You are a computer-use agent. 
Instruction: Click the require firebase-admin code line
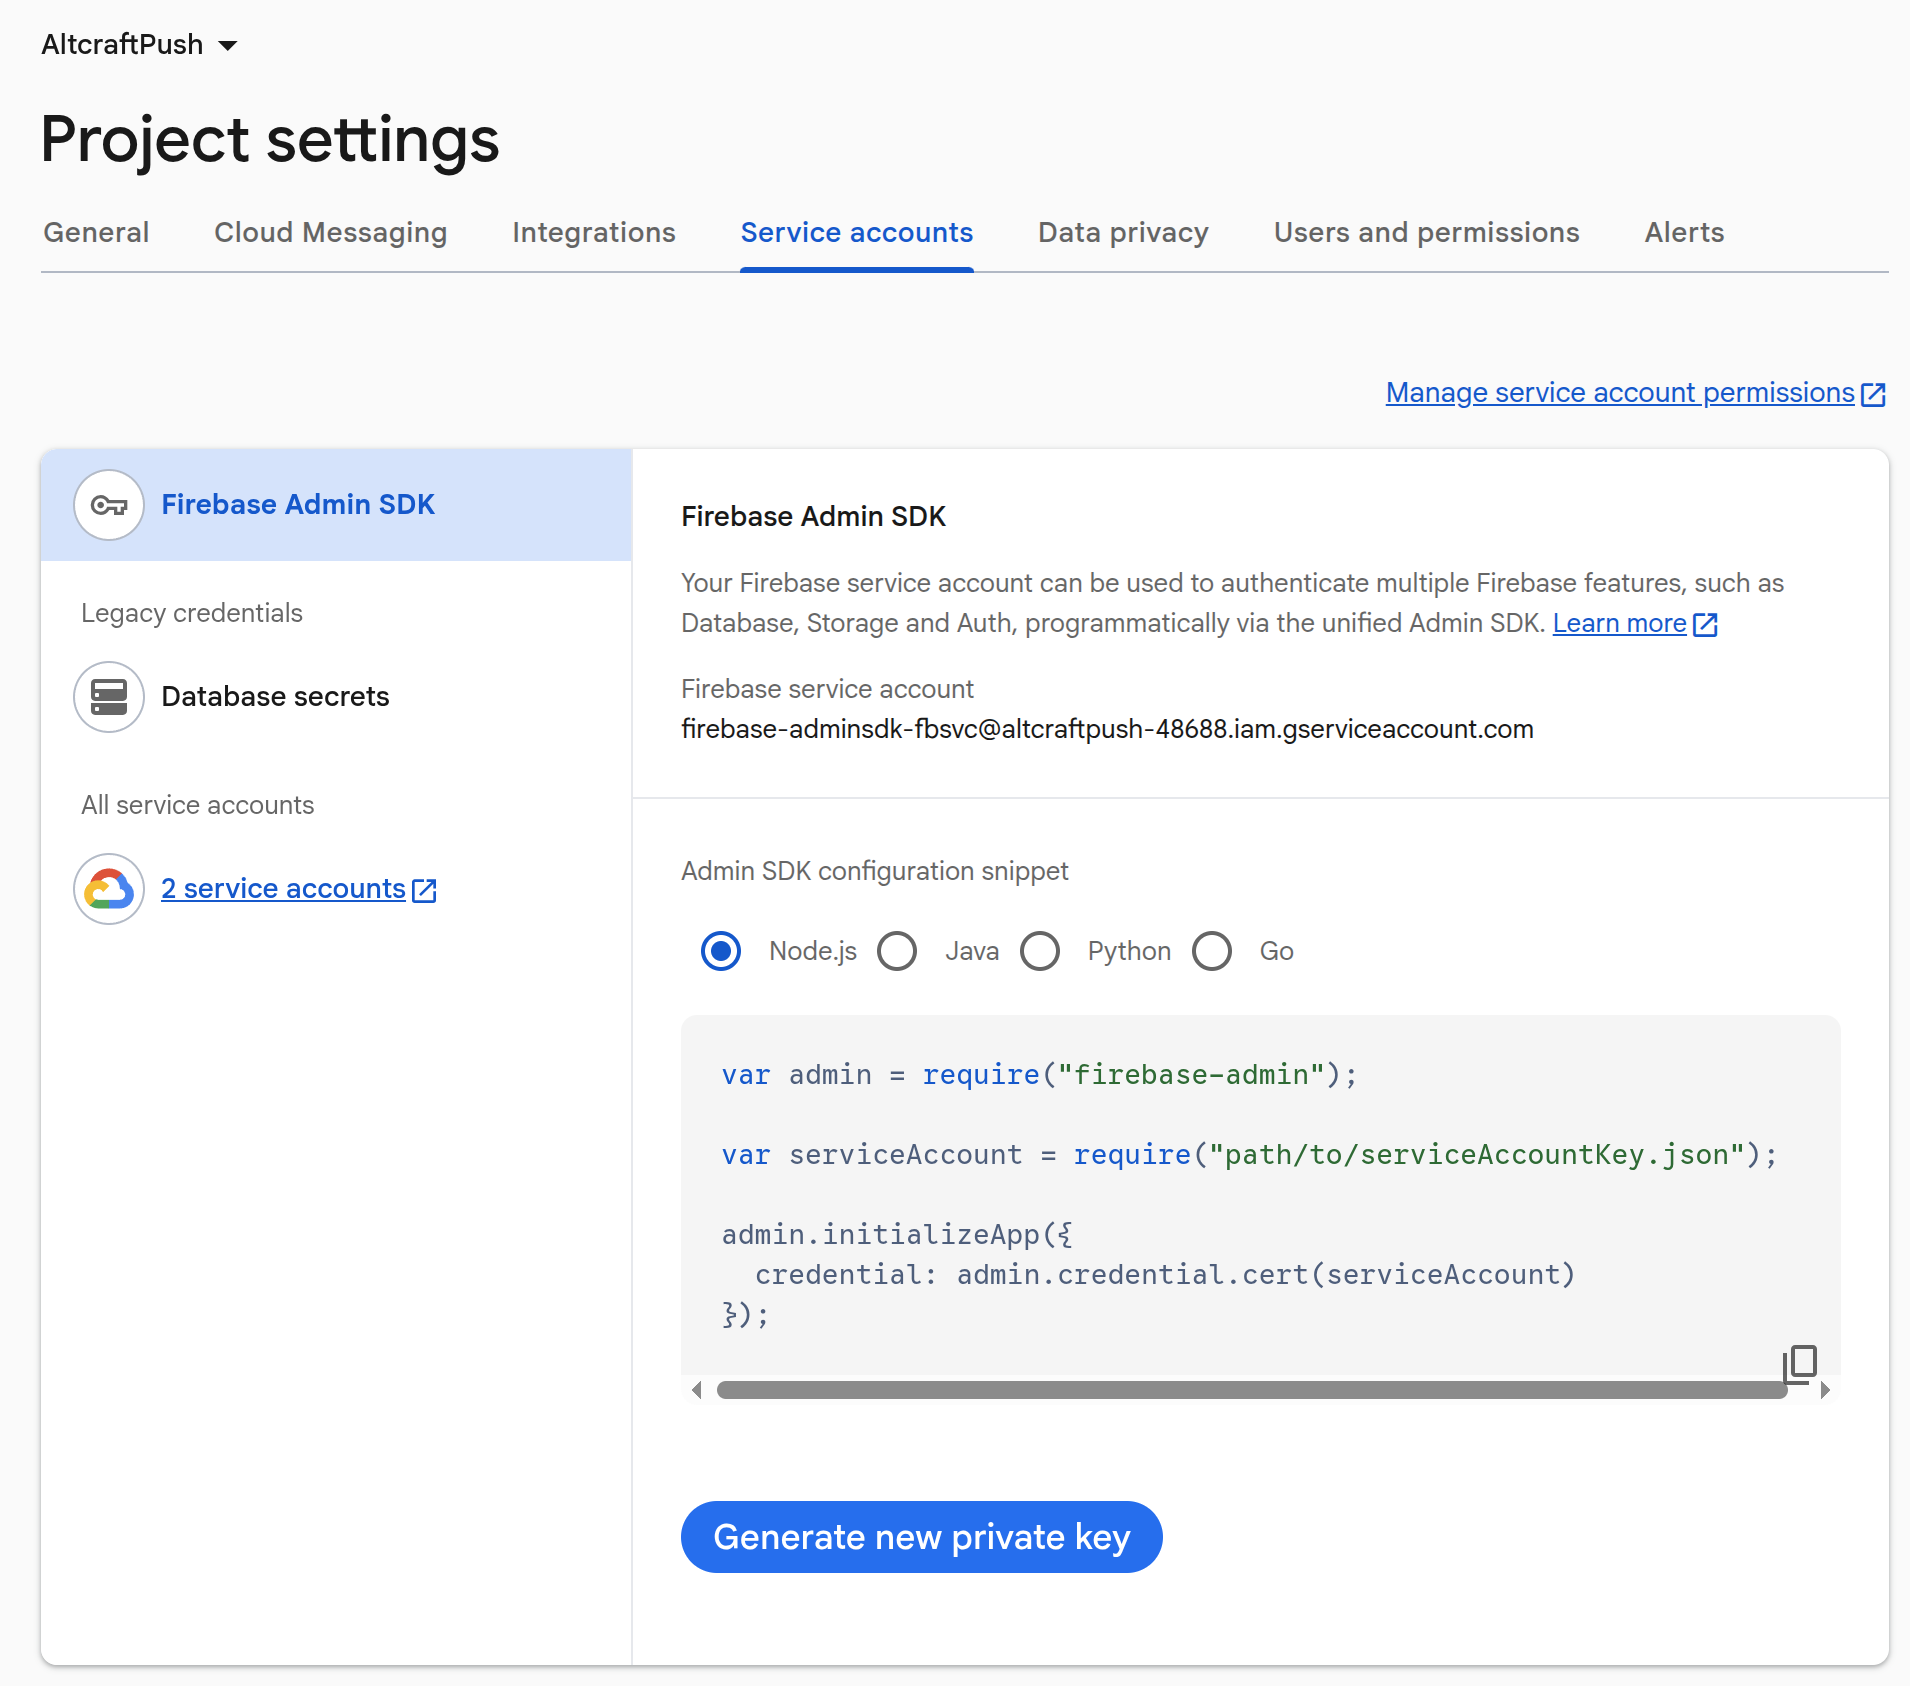point(1040,1075)
